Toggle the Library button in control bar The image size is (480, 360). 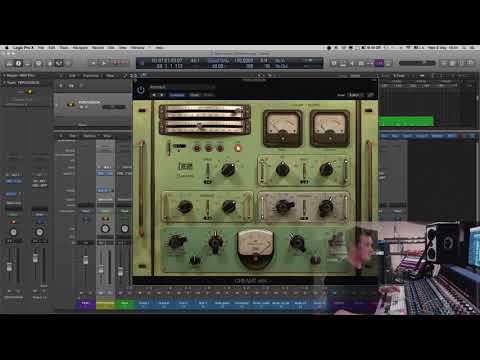pos(9,63)
